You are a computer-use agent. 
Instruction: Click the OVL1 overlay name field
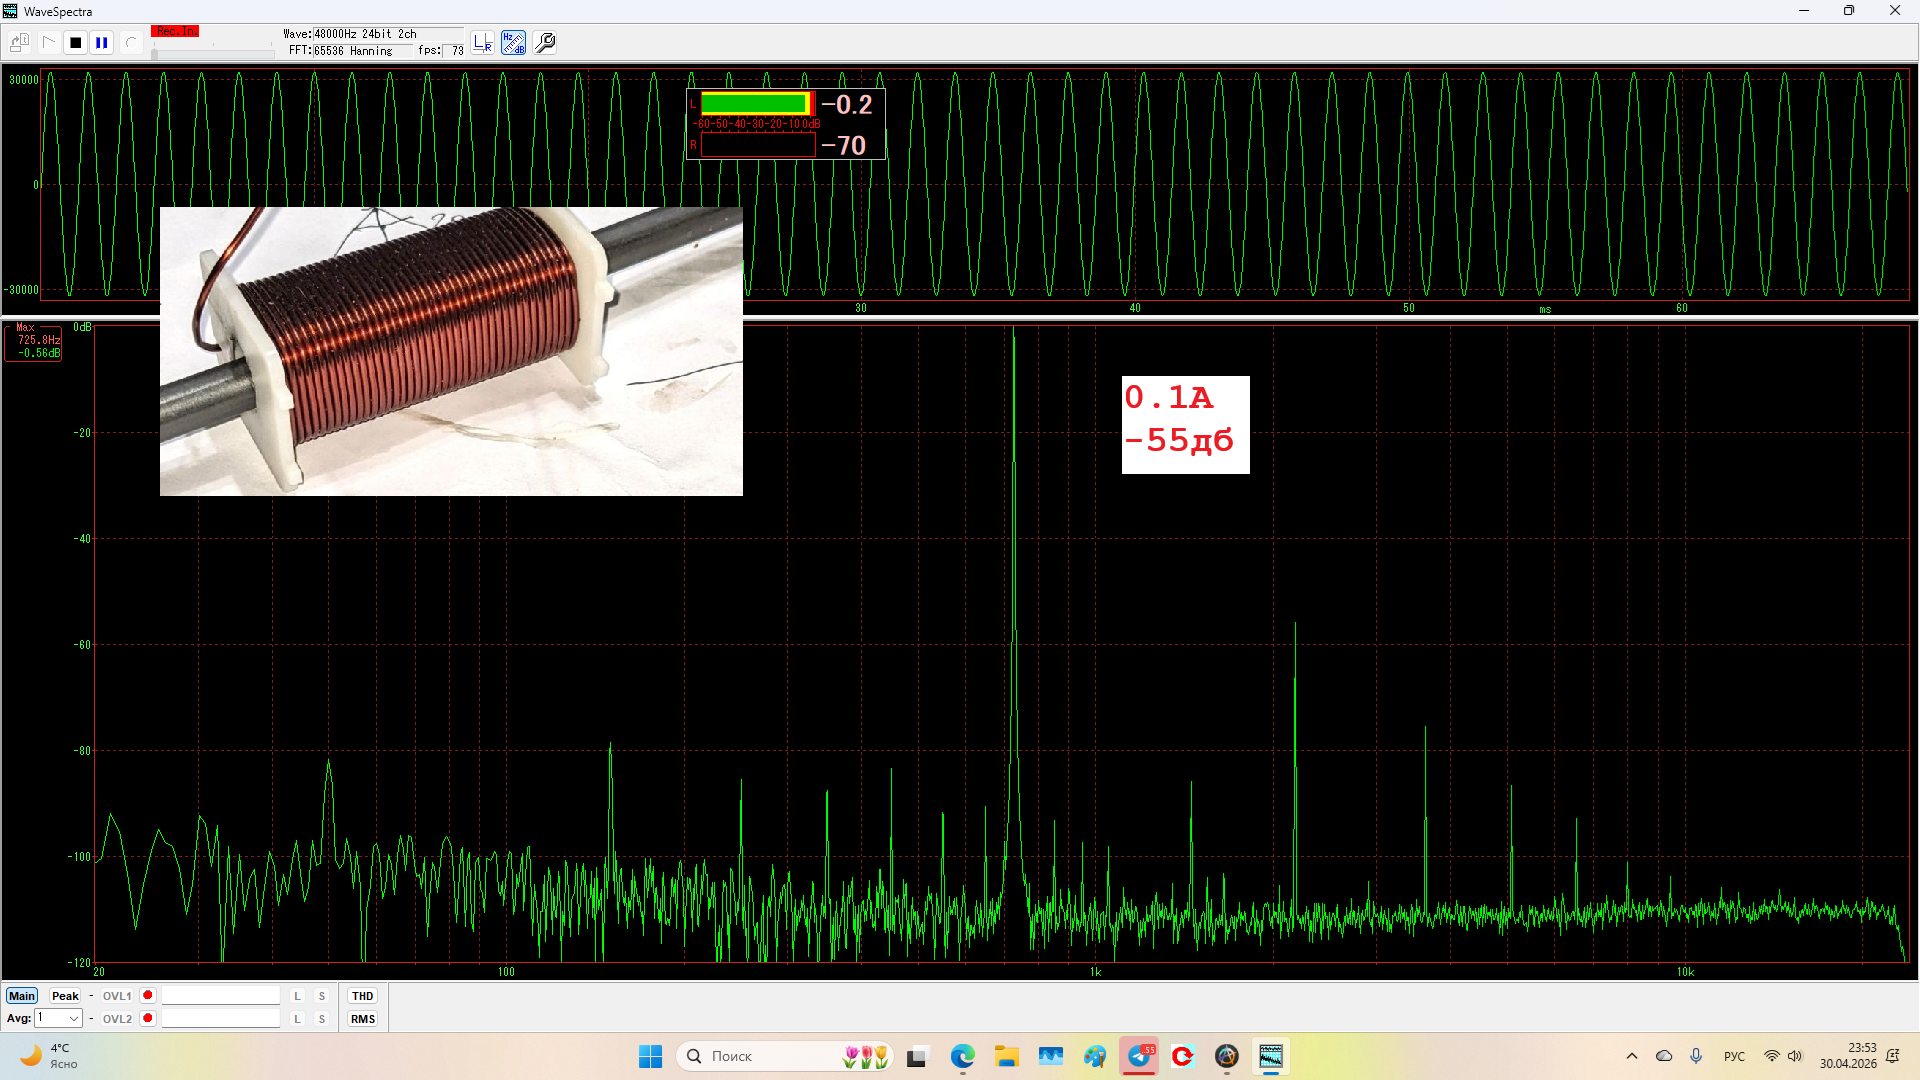click(x=221, y=996)
